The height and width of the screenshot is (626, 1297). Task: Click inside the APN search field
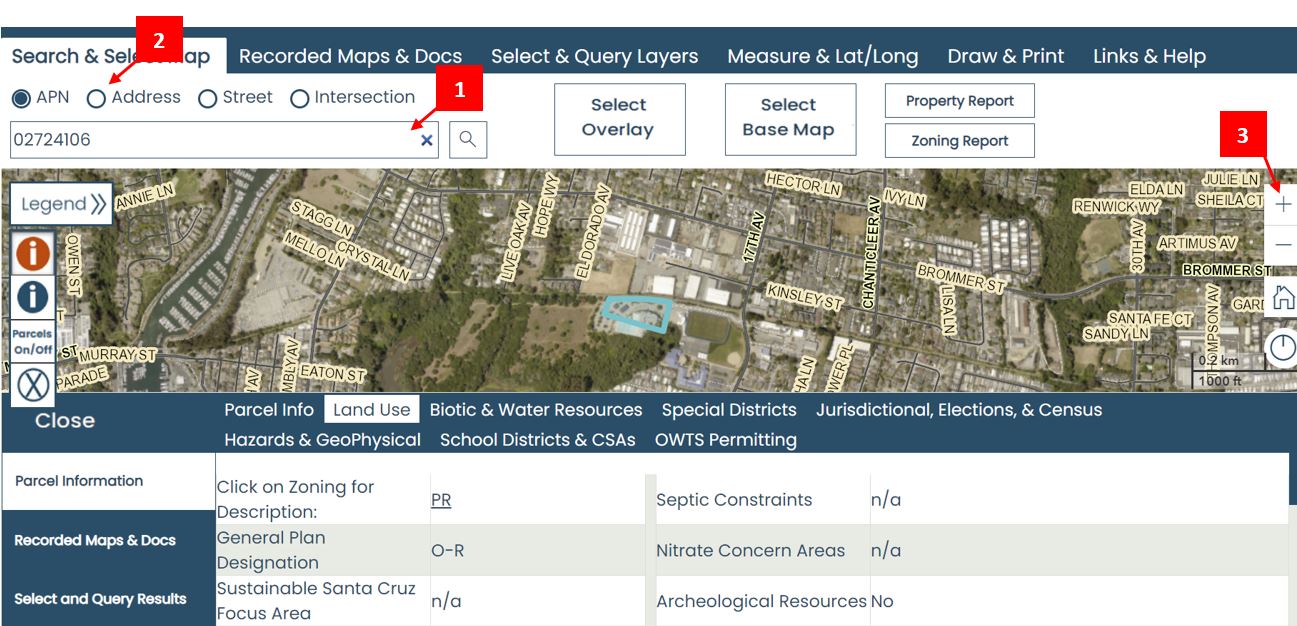200,140
